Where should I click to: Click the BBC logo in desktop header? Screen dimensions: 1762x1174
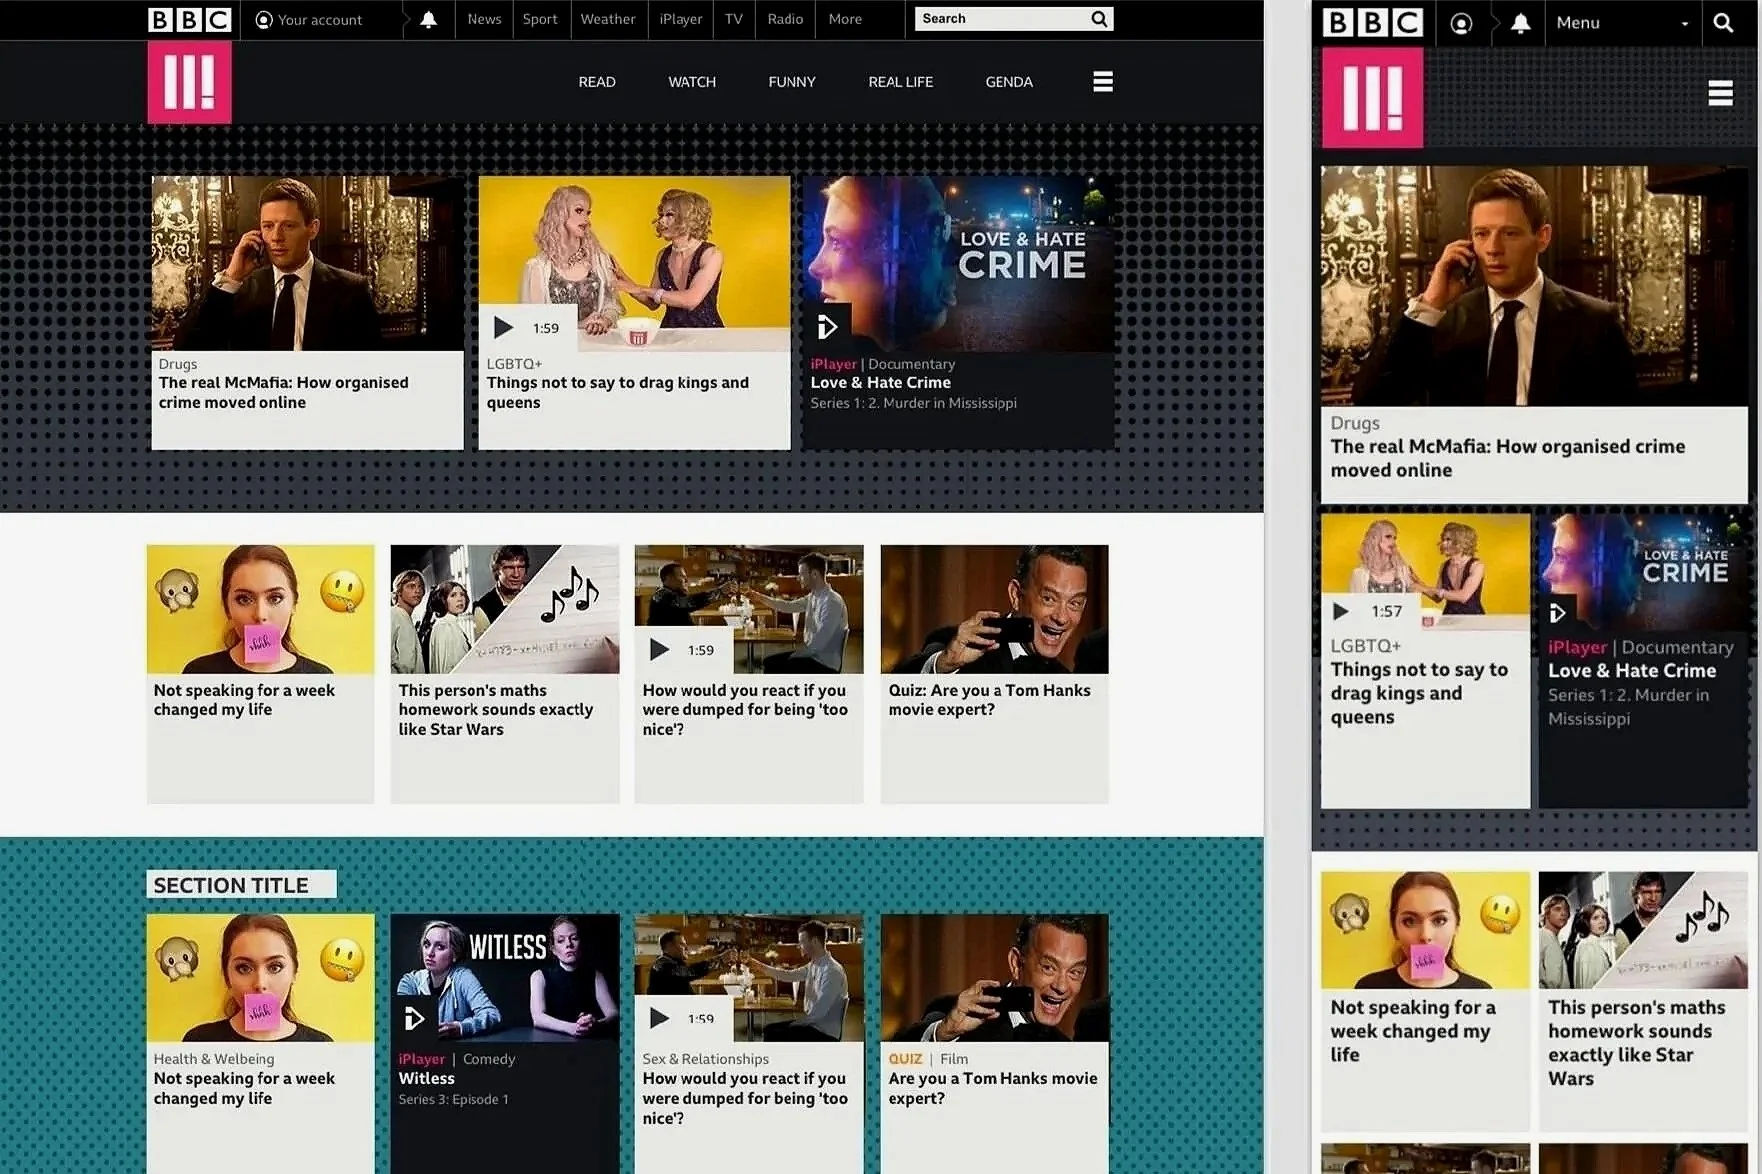tap(190, 20)
